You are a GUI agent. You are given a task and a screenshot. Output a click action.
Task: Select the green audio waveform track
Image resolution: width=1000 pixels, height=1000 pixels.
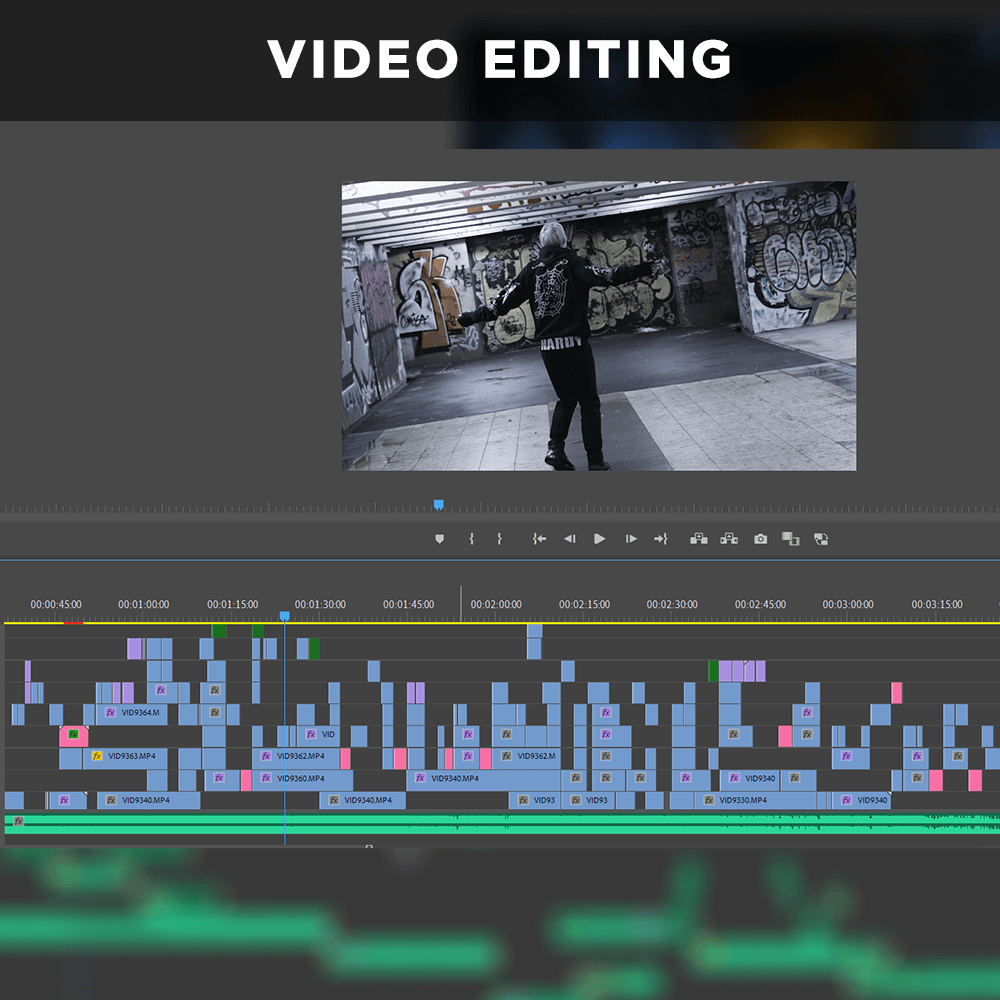pyautogui.click(x=500, y=823)
